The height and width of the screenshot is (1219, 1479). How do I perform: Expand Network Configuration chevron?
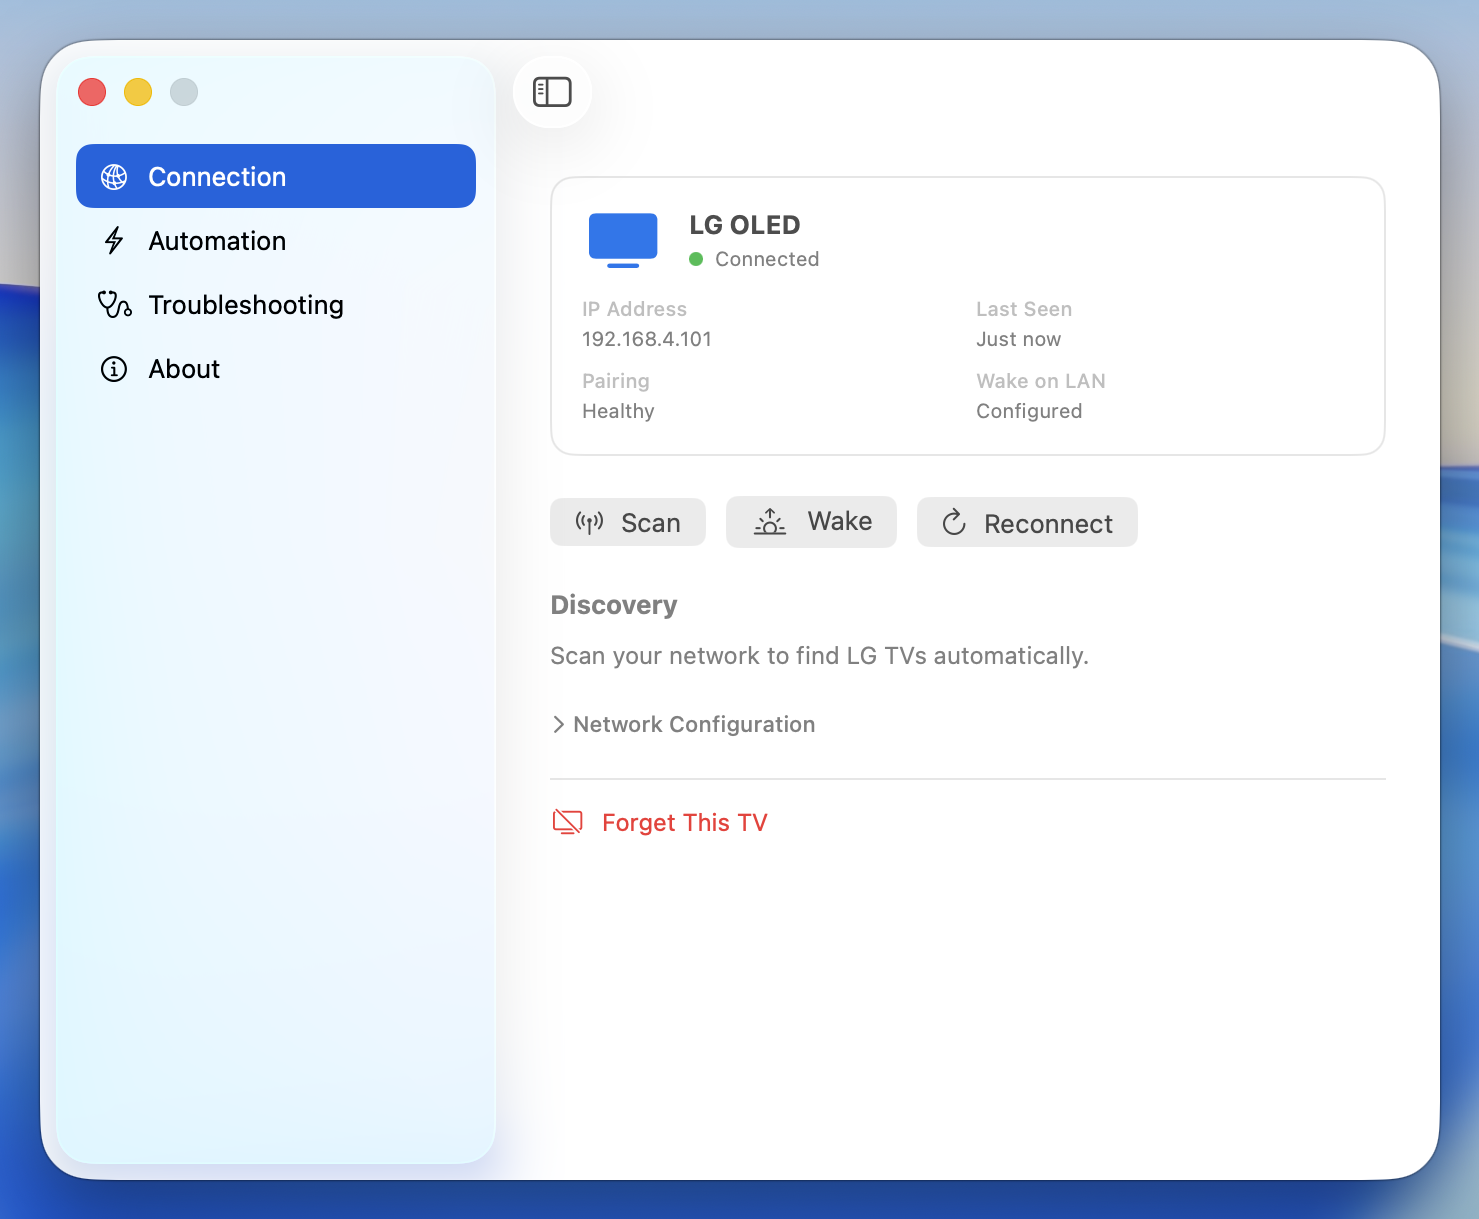558,724
